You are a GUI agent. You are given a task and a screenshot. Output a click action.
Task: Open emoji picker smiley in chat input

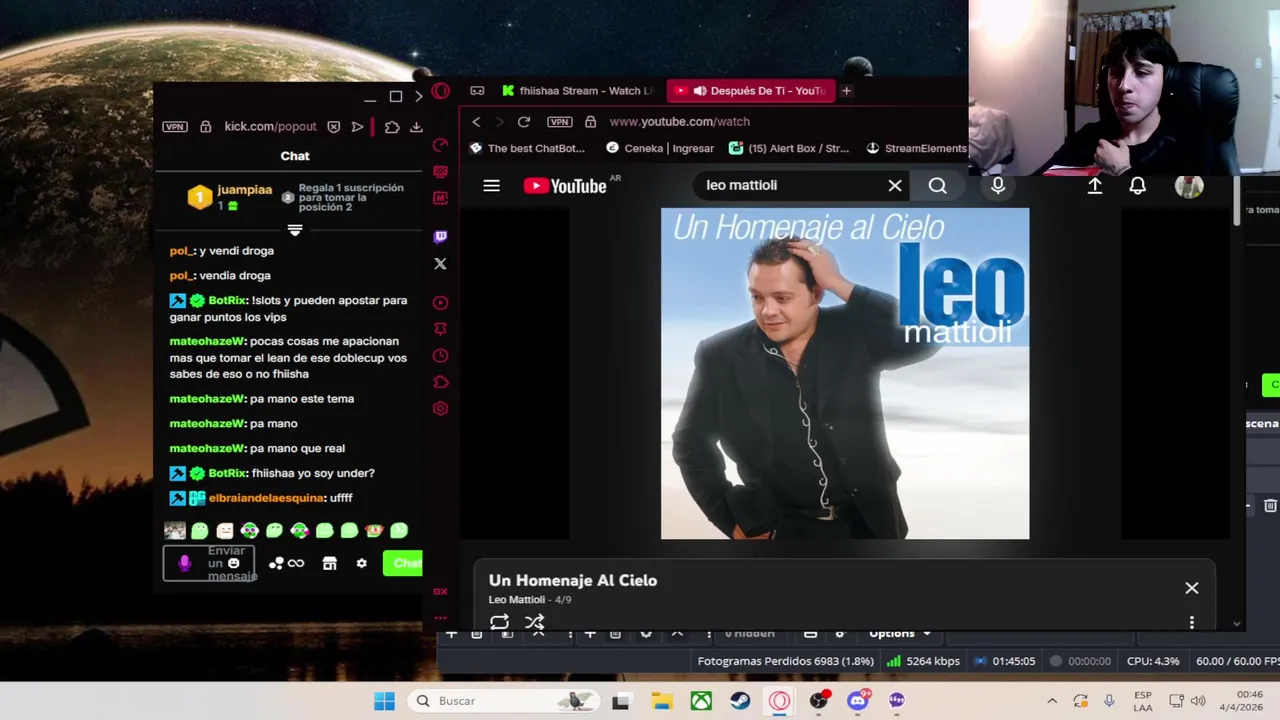[x=234, y=563]
